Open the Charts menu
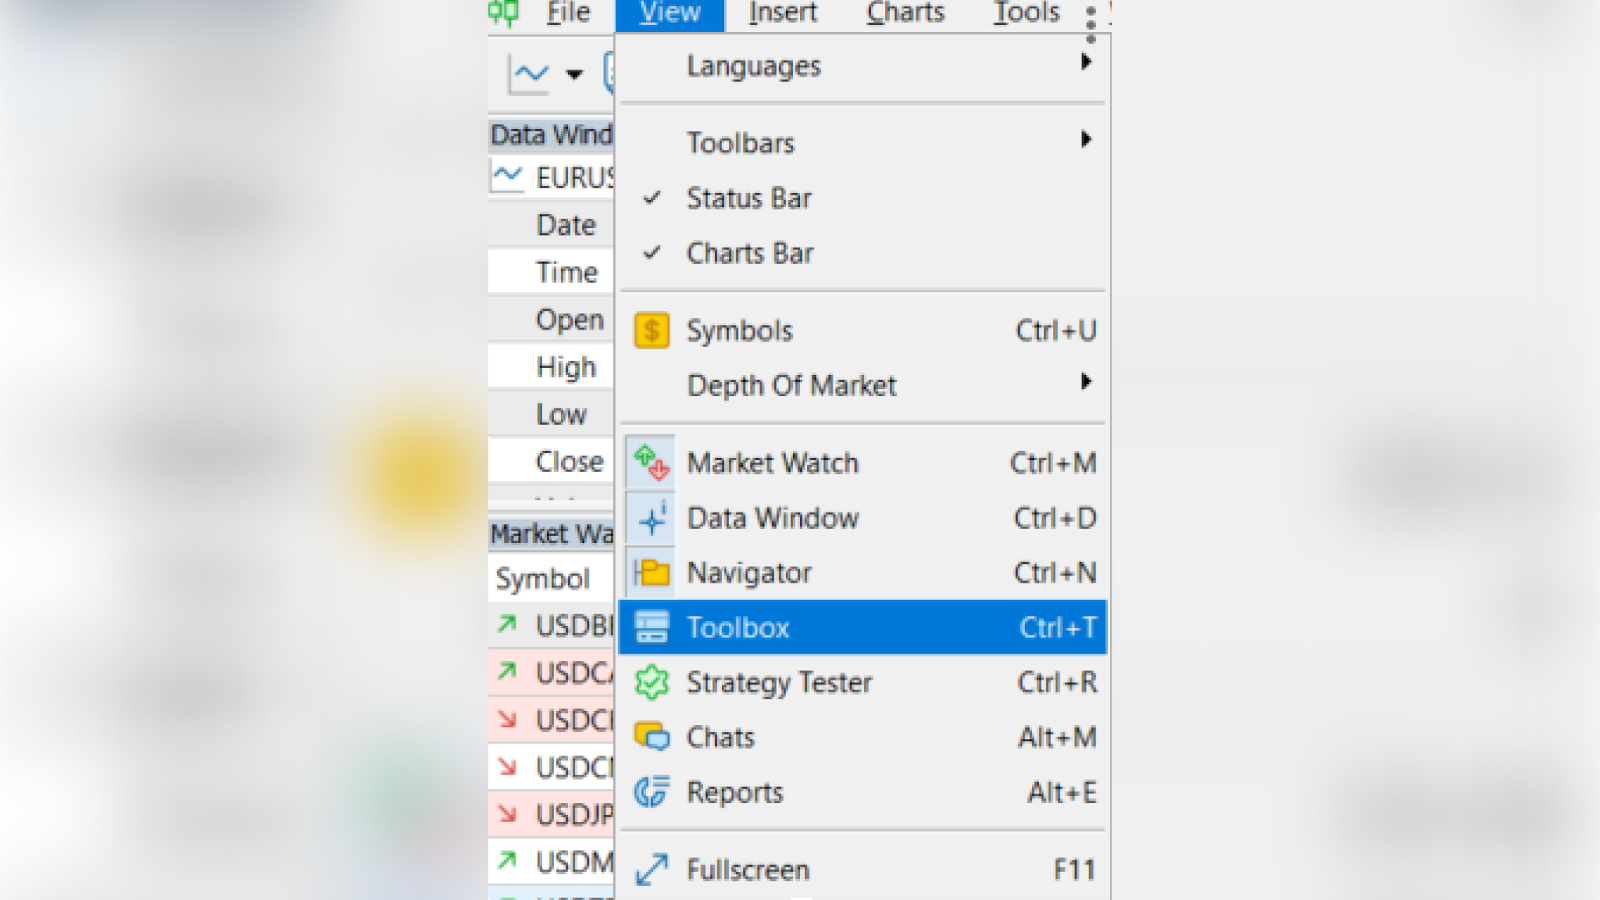 905,13
